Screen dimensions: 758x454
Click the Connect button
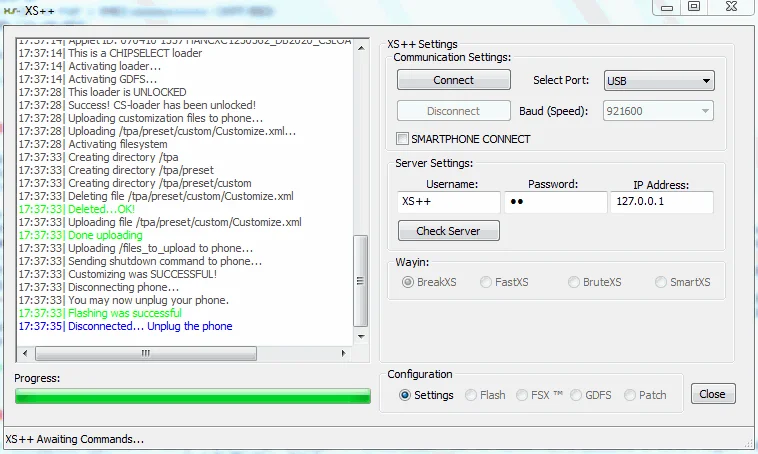pos(453,80)
